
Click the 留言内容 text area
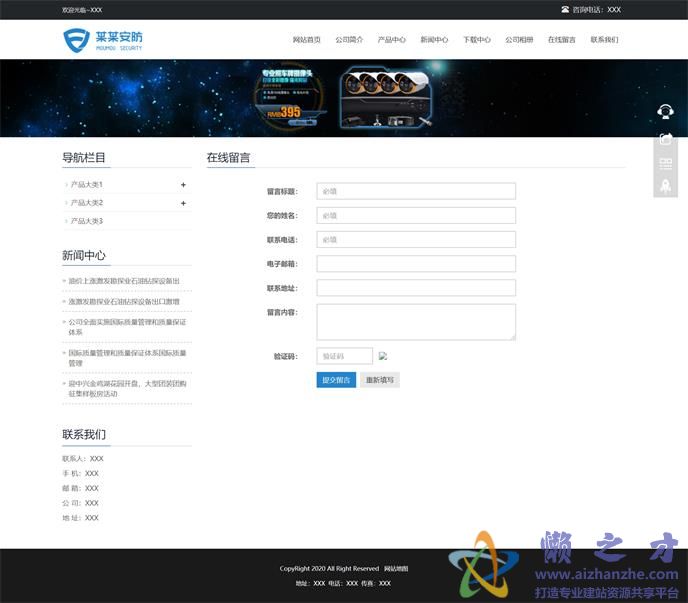click(416, 322)
